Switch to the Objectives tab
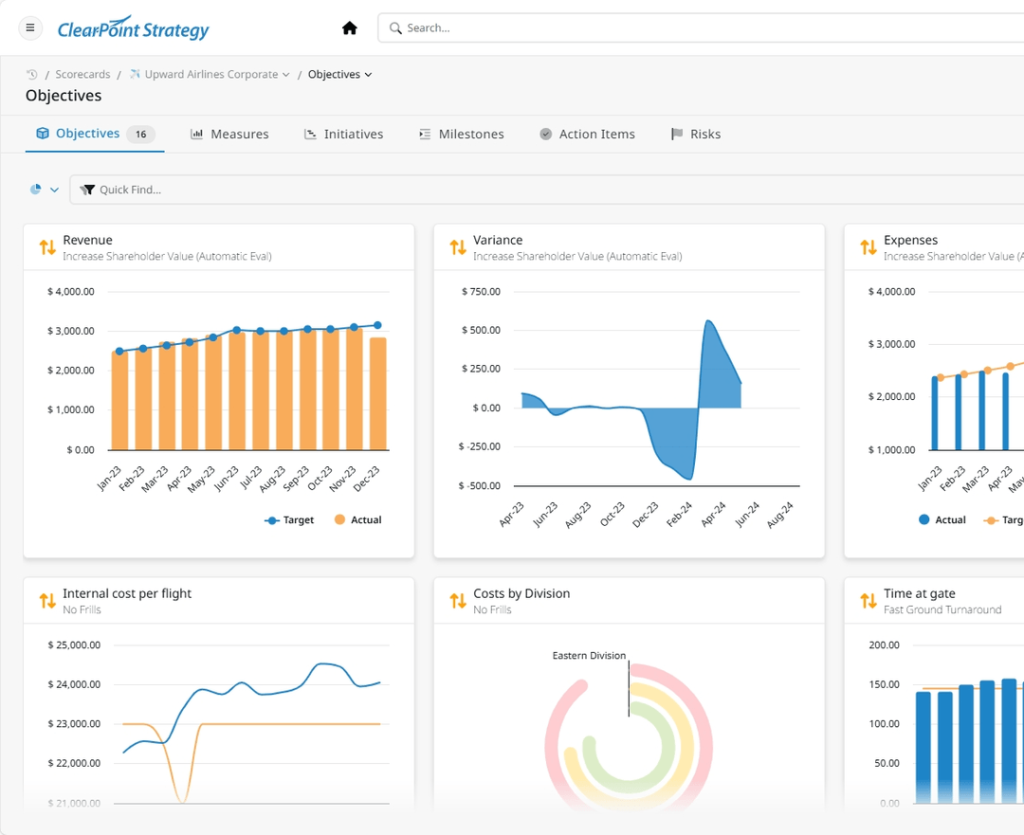1024x835 pixels. [x=95, y=134]
